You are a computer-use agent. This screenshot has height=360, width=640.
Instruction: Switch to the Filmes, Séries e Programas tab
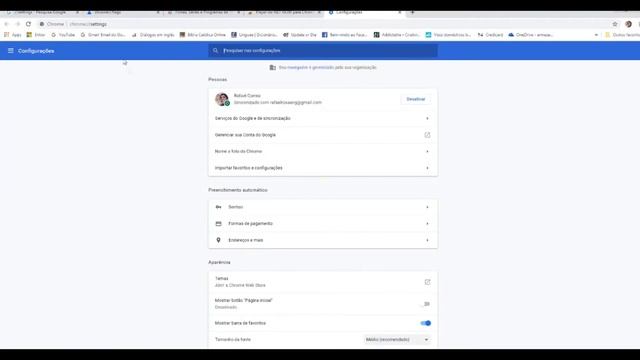click(x=204, y=12)
